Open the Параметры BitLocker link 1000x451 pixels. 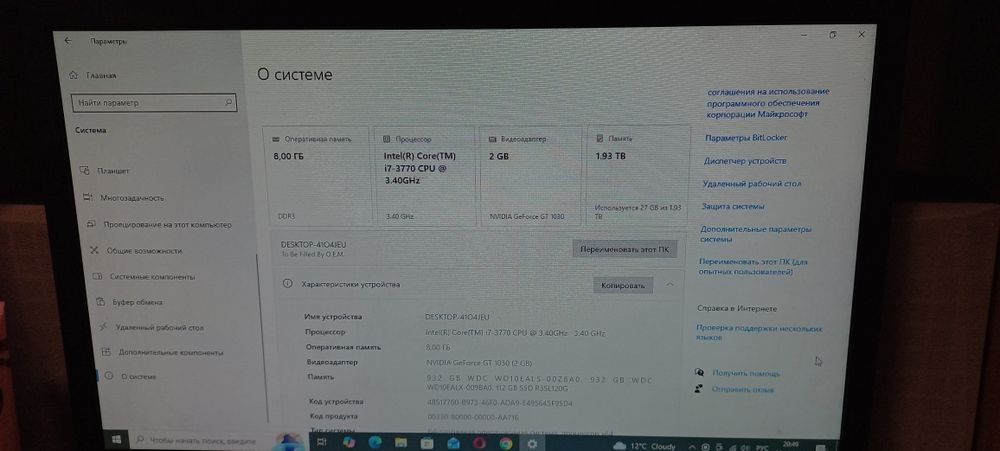point(746,138)
